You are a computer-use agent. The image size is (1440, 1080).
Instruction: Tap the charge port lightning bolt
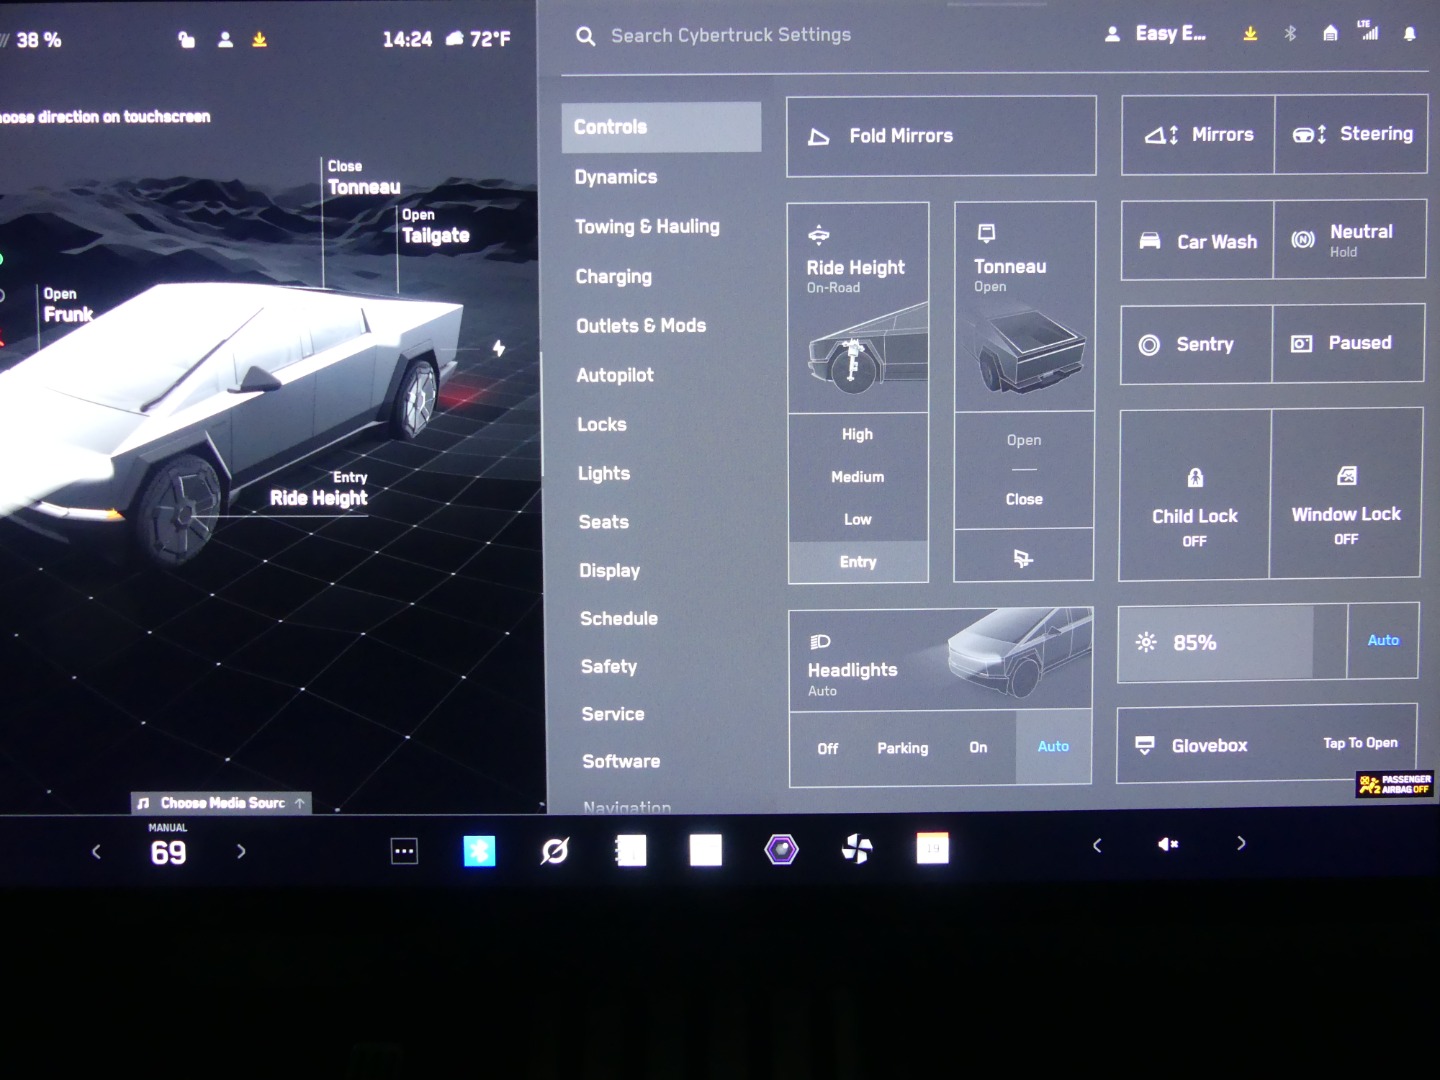(x=498, y=348)
